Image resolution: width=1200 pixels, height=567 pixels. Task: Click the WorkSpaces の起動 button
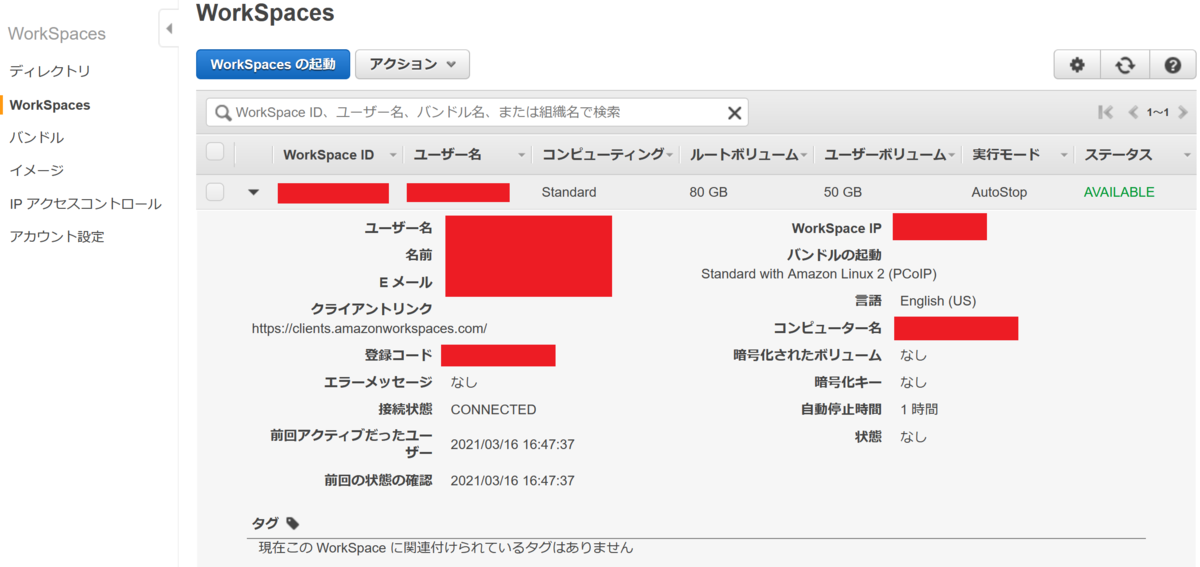pos(273,64)
